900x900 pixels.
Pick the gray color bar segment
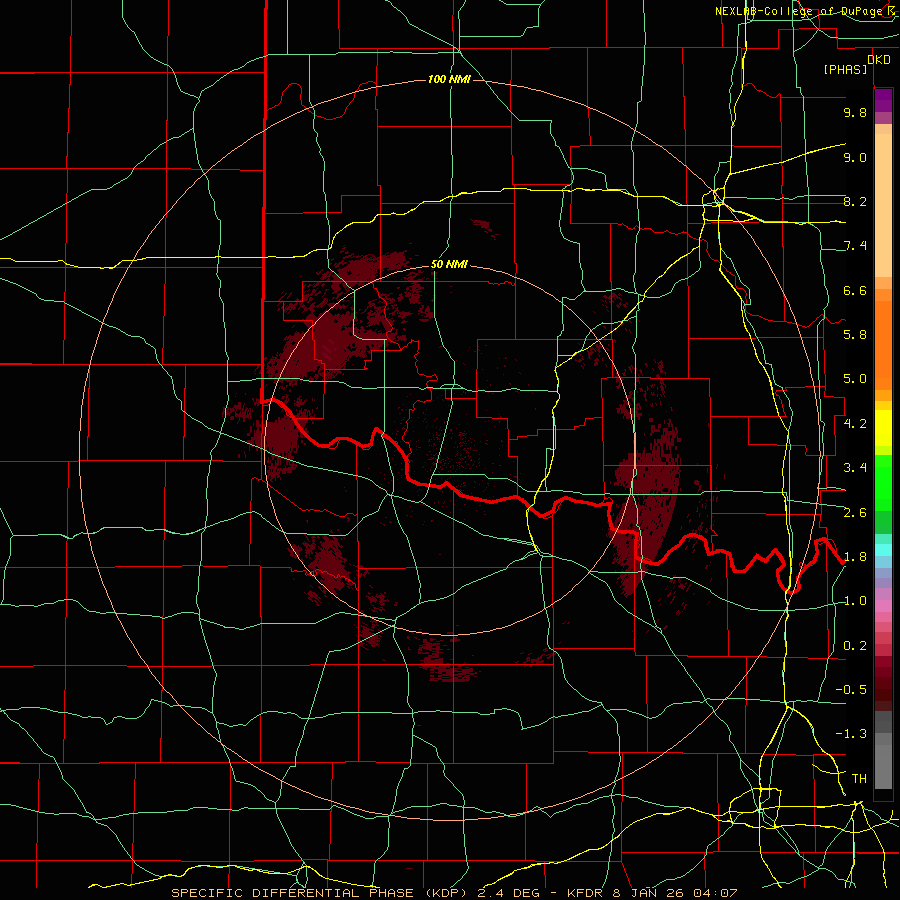[883, 752]
